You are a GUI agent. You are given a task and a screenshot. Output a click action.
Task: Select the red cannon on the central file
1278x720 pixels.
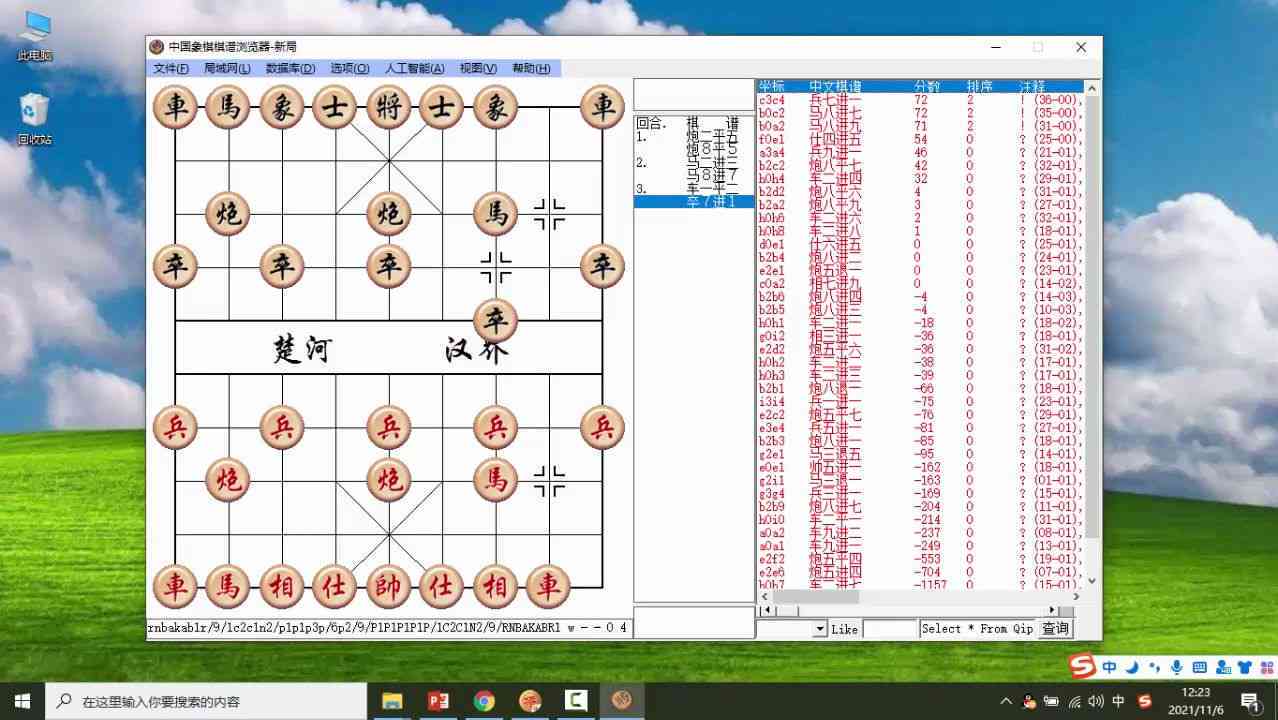388,480
